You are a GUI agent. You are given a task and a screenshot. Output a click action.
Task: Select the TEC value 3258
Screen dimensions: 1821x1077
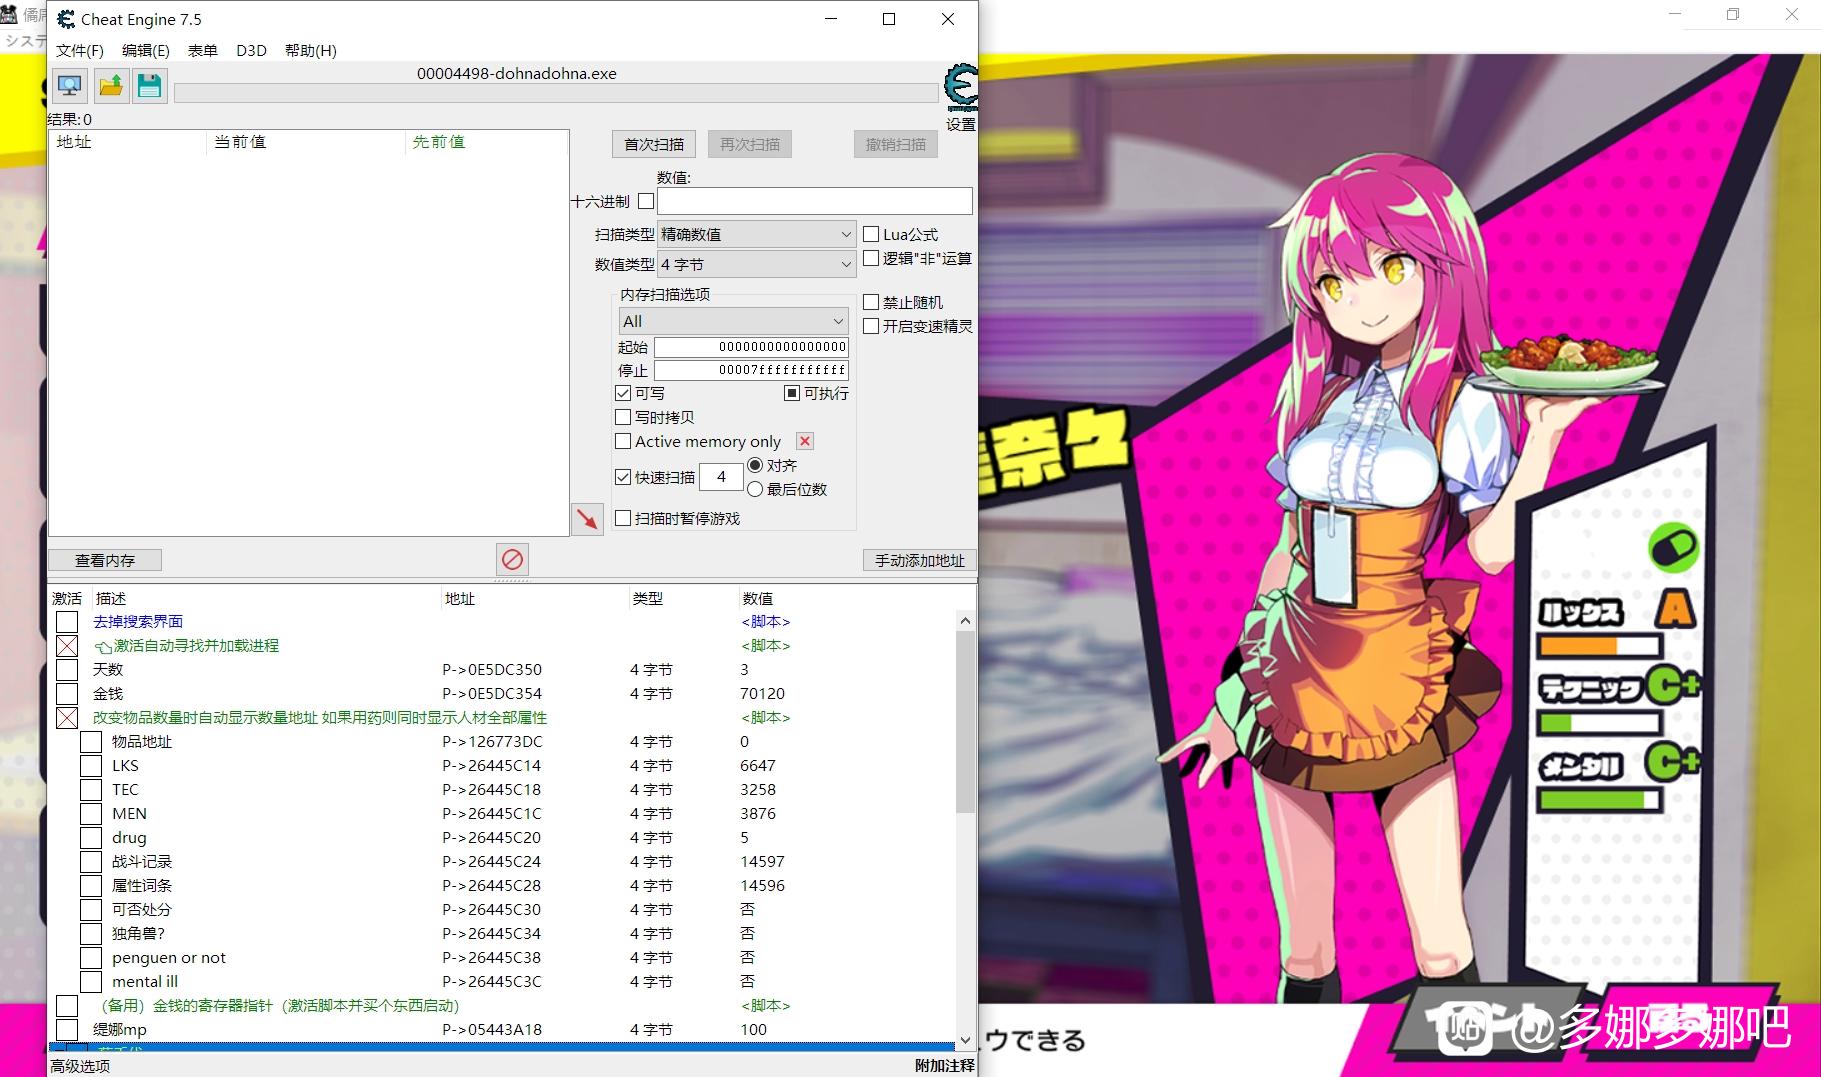758,790
